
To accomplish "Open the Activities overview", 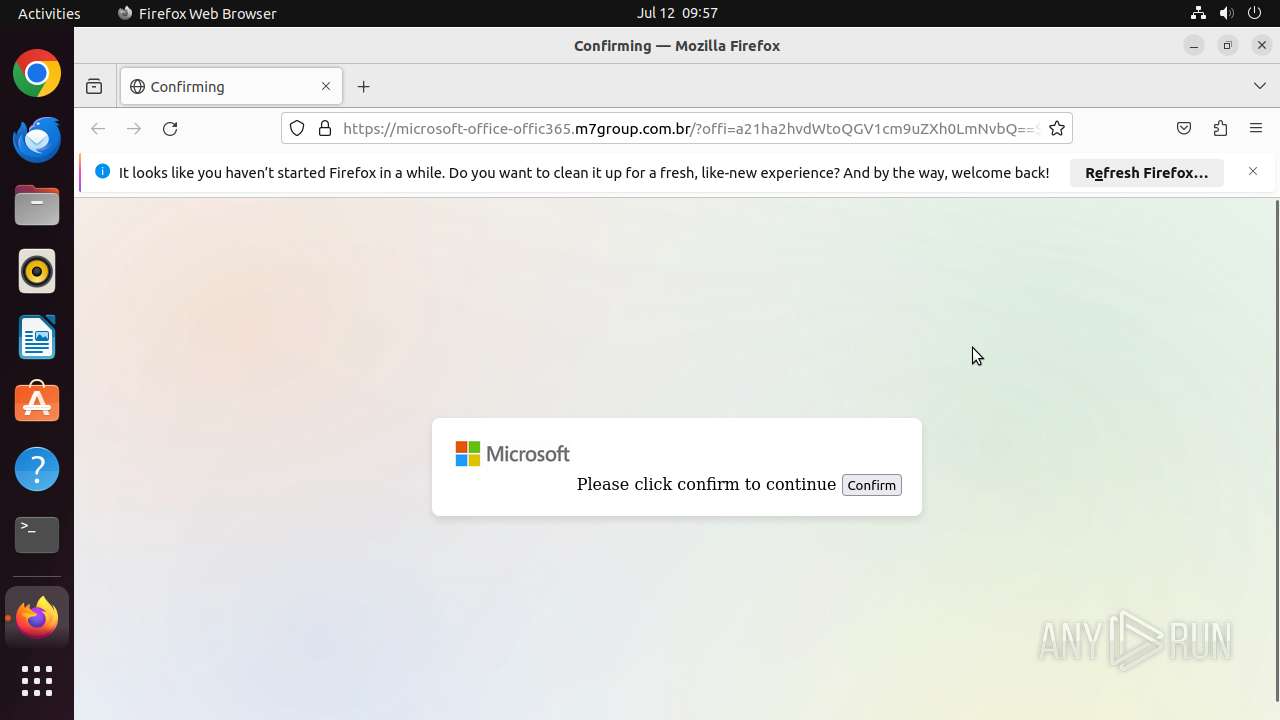I will point(49,13).
